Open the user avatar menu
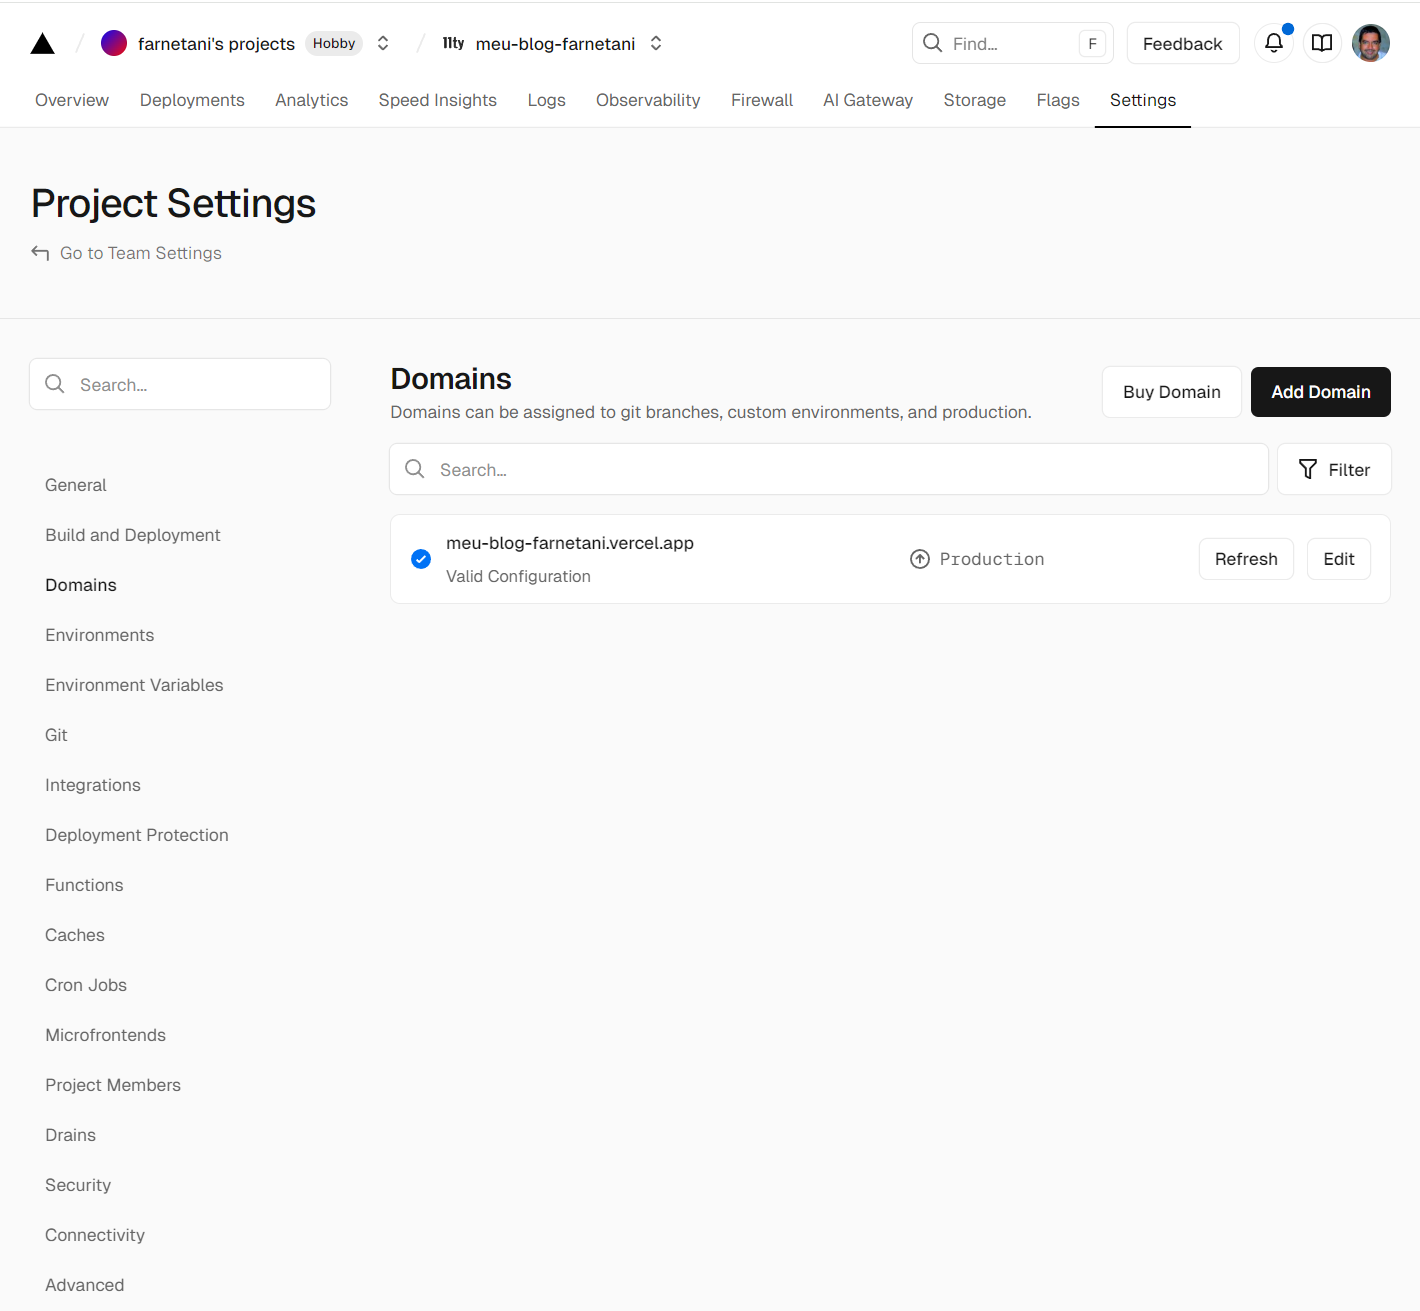This screenshot has height=1311, width=1420. 1370,43
